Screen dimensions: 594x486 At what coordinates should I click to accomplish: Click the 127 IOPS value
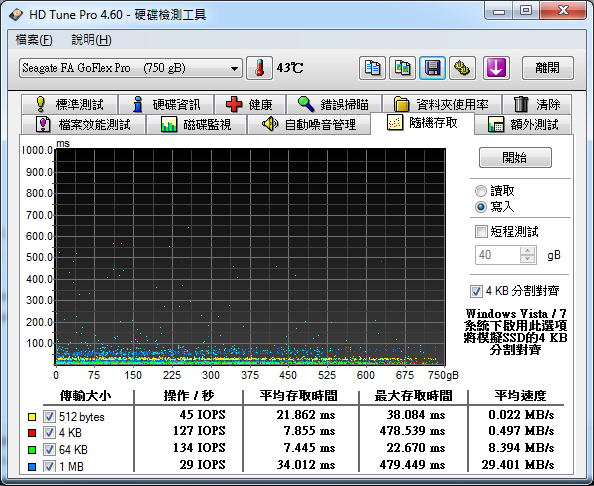(x=199, y=431)
